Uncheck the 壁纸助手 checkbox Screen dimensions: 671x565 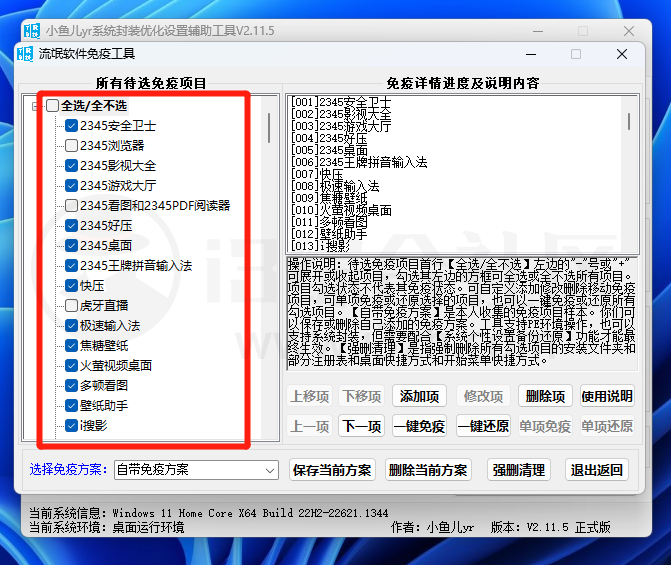[x=71, y=405]
